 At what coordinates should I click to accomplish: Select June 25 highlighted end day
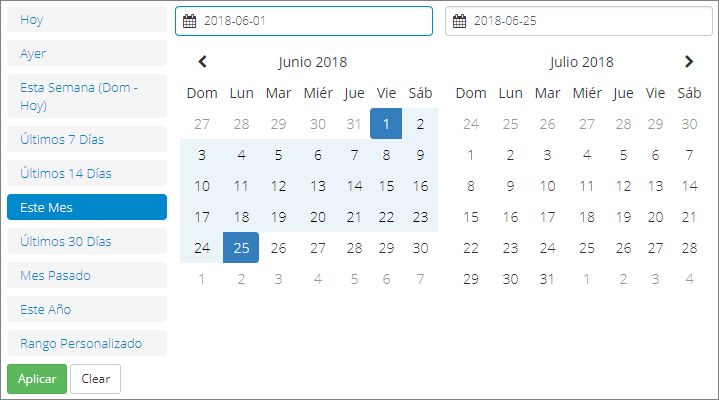pyautogui.click(x=241, y=248)
